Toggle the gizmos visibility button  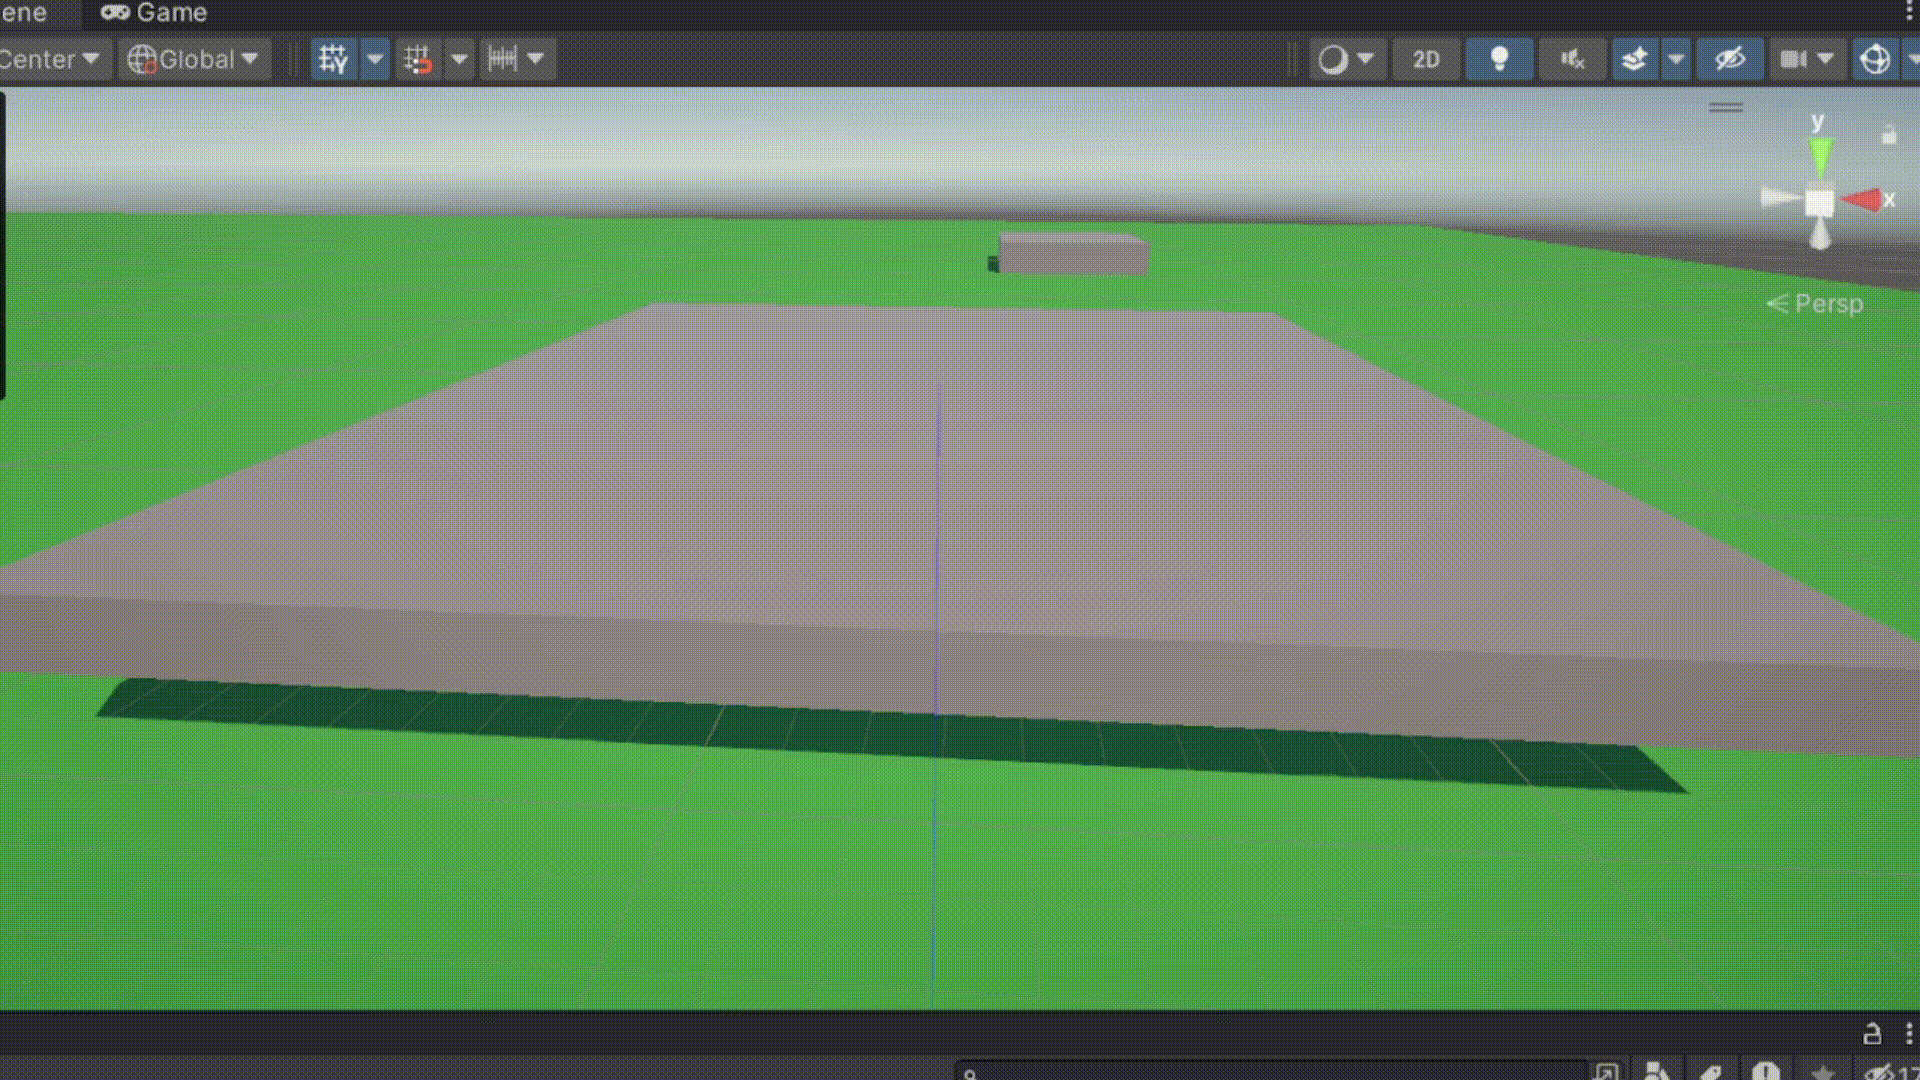point(1877,59)
